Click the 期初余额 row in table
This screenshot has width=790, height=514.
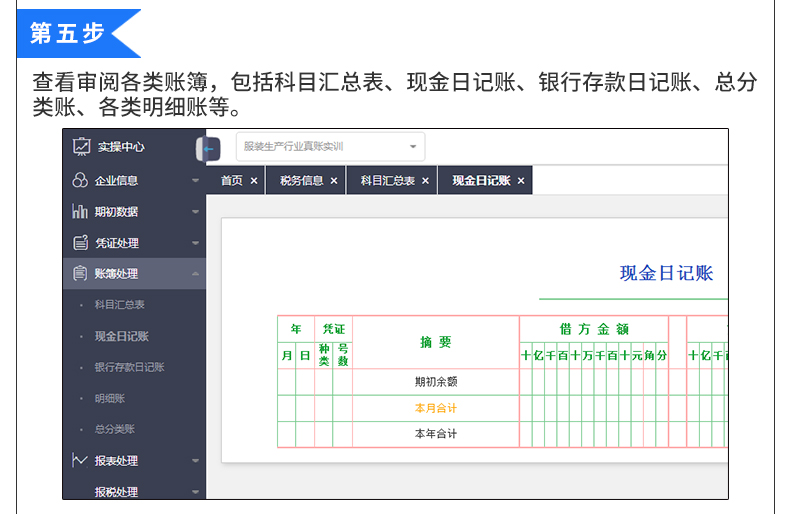point(436,382)
